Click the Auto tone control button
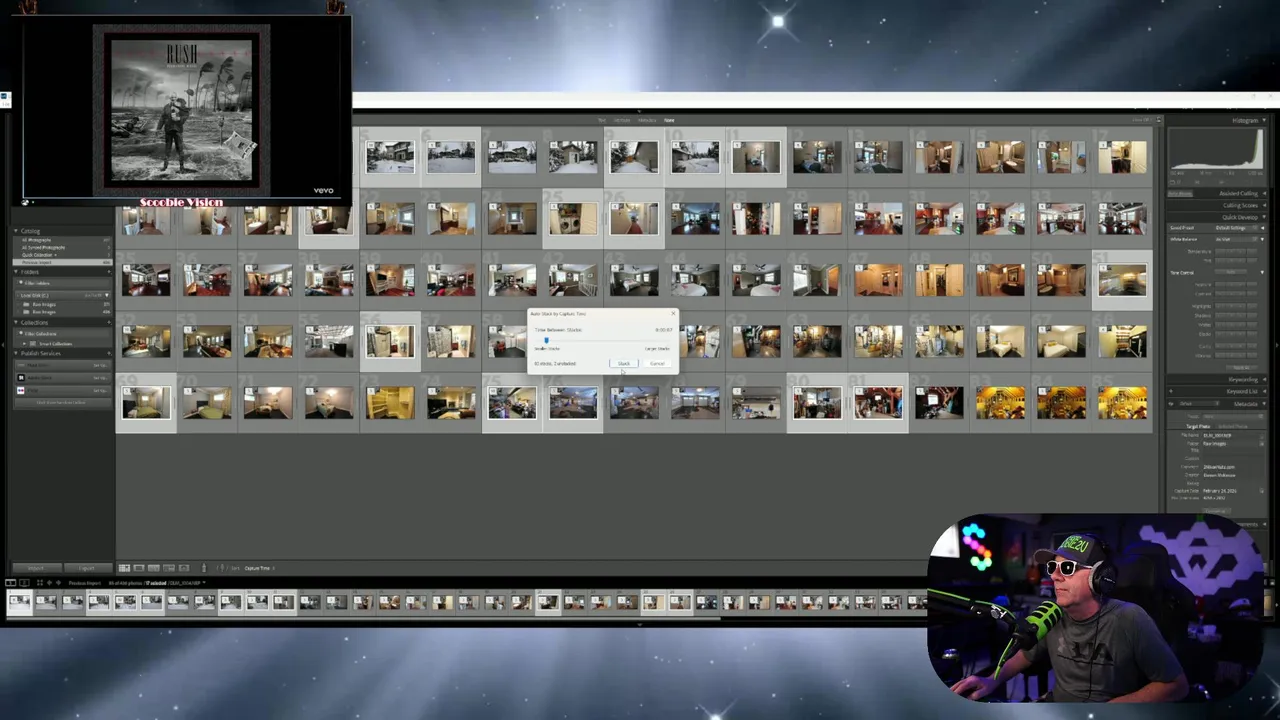This screenshot has height=720, width=1280. click(x=1230, y=272)
